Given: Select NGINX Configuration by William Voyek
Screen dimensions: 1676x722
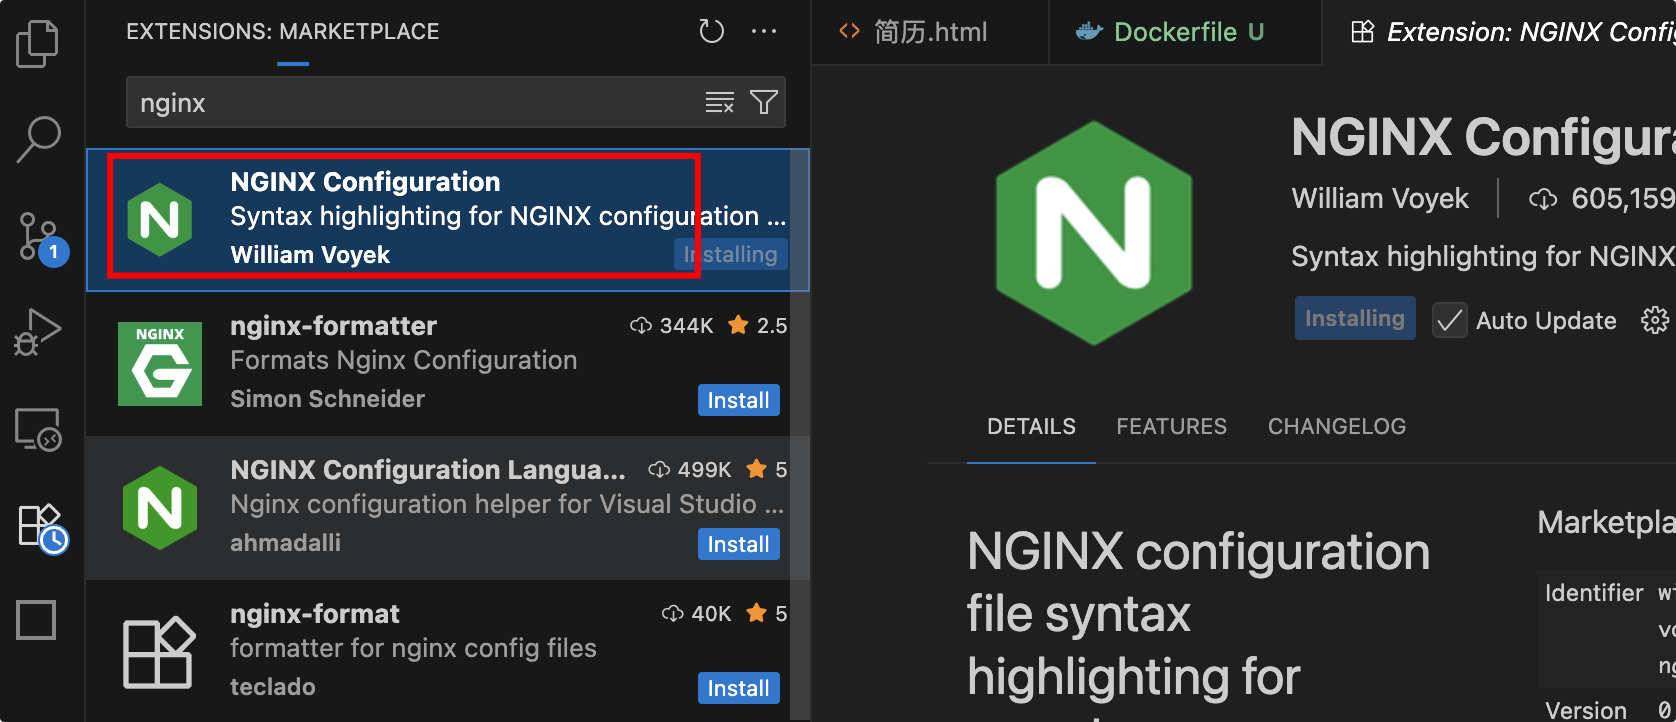Looking at the screenshot, I should point(447,220).
